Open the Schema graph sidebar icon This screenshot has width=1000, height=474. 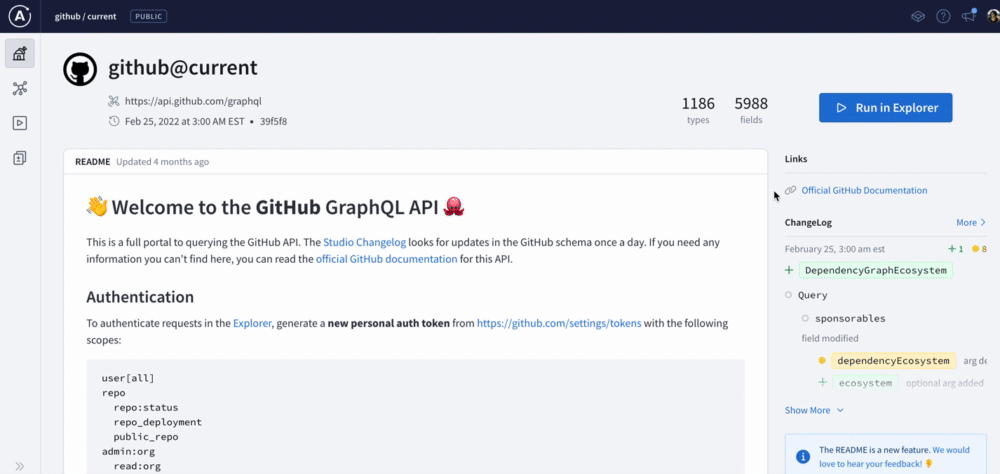tap(20, 89)
